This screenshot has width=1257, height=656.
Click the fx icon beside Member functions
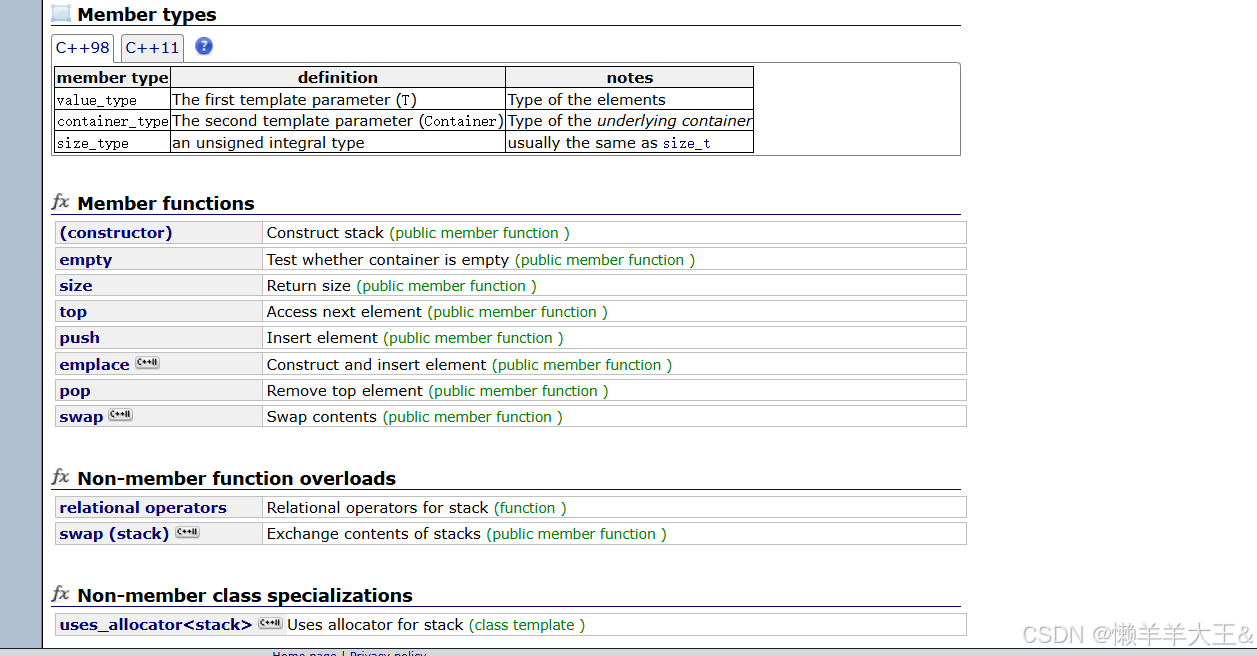[x=61, y=202]
